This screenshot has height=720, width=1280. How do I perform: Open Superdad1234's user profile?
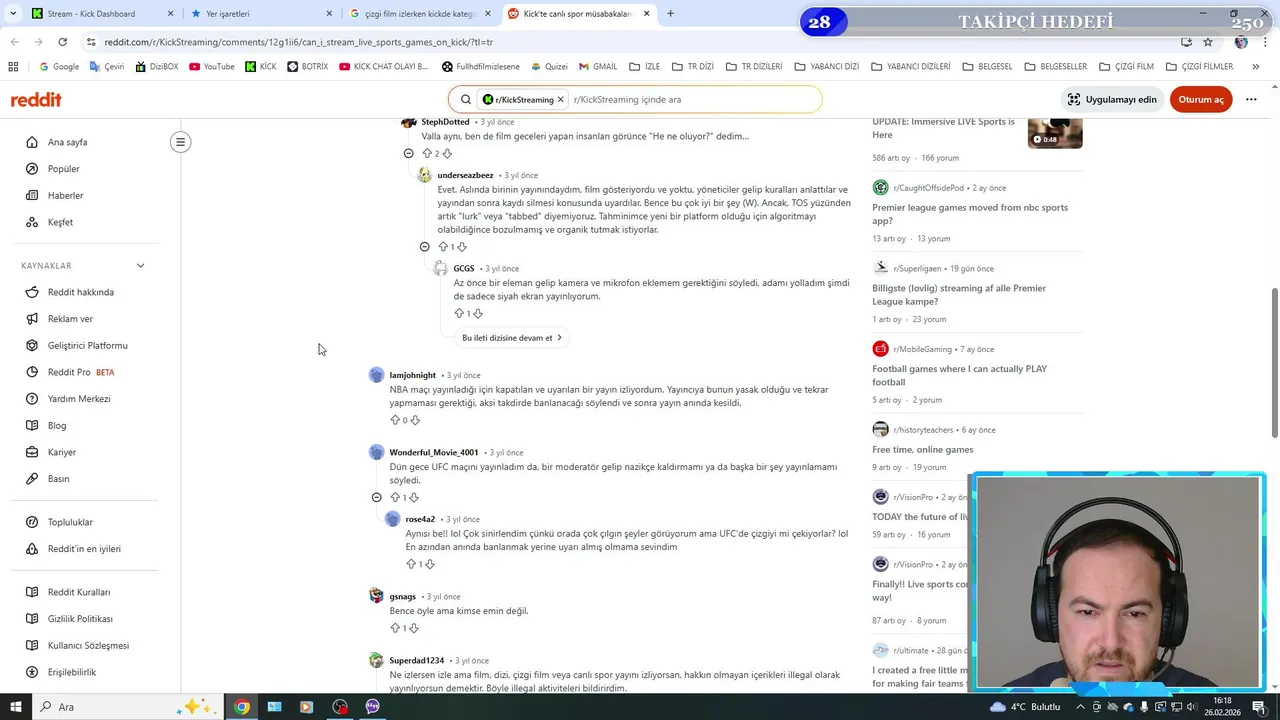416,660
